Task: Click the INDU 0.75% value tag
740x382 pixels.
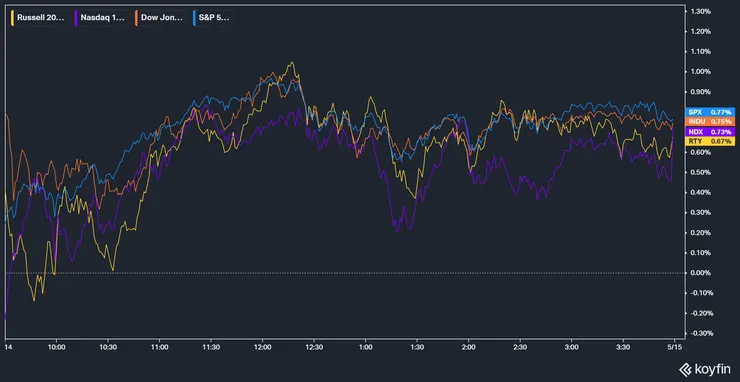Action: click(x=709, y=122)
